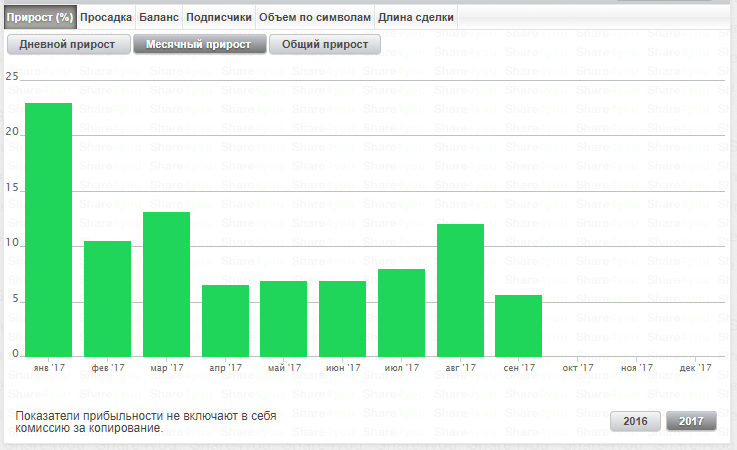Viewport: 737px width, 450px height.
Task: Click the Дневной прирост button
Action: [67, 45]
